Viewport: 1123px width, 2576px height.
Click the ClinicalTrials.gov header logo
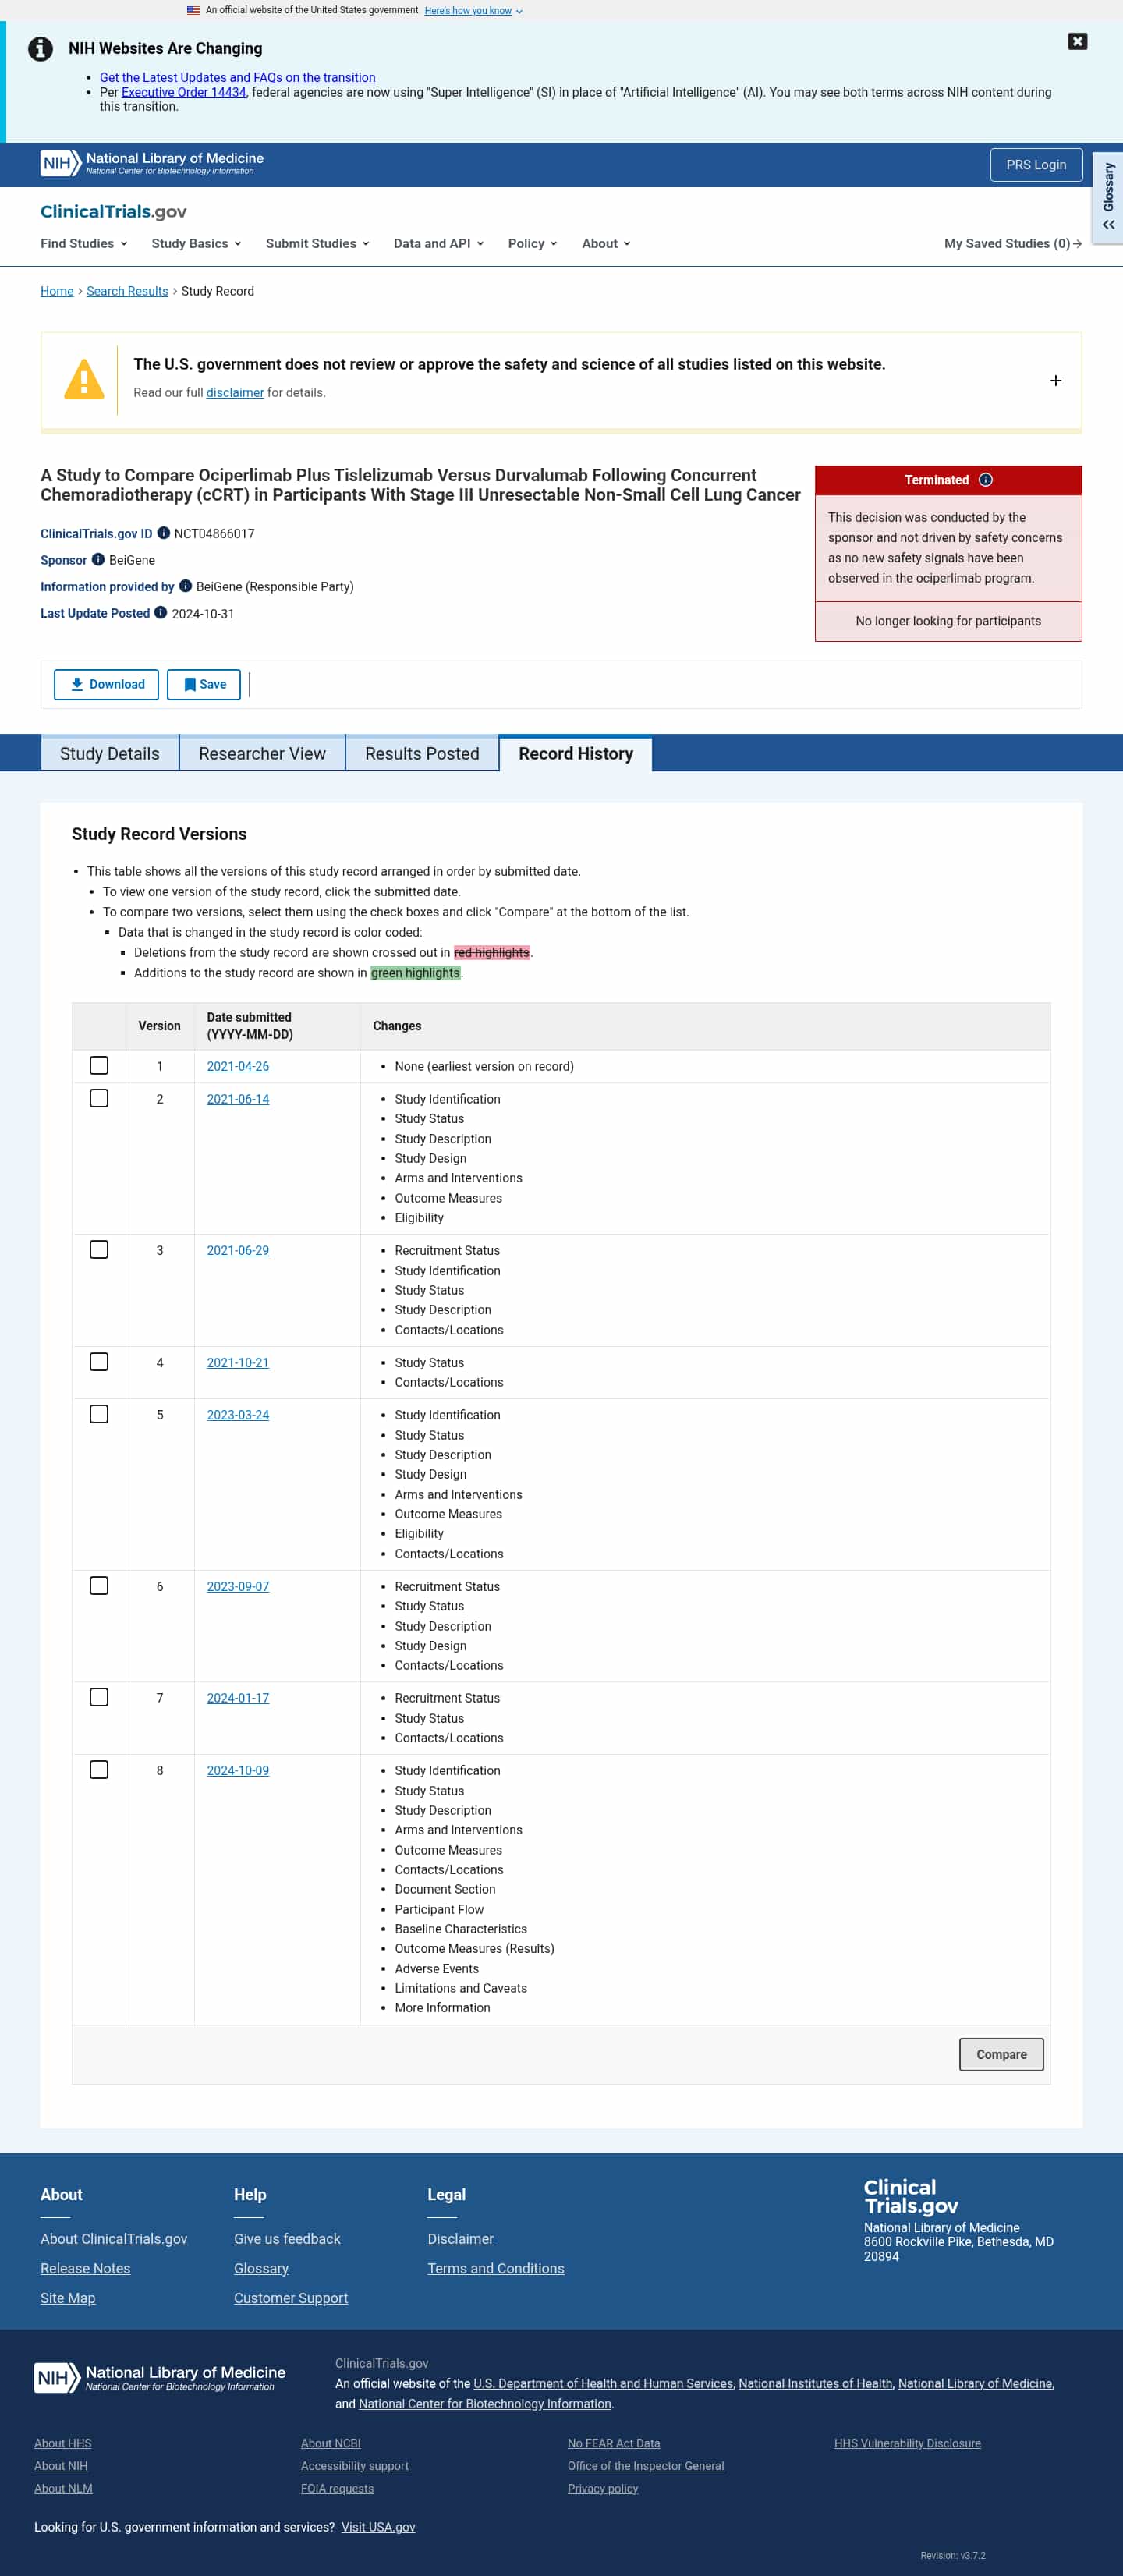point(113,211)
